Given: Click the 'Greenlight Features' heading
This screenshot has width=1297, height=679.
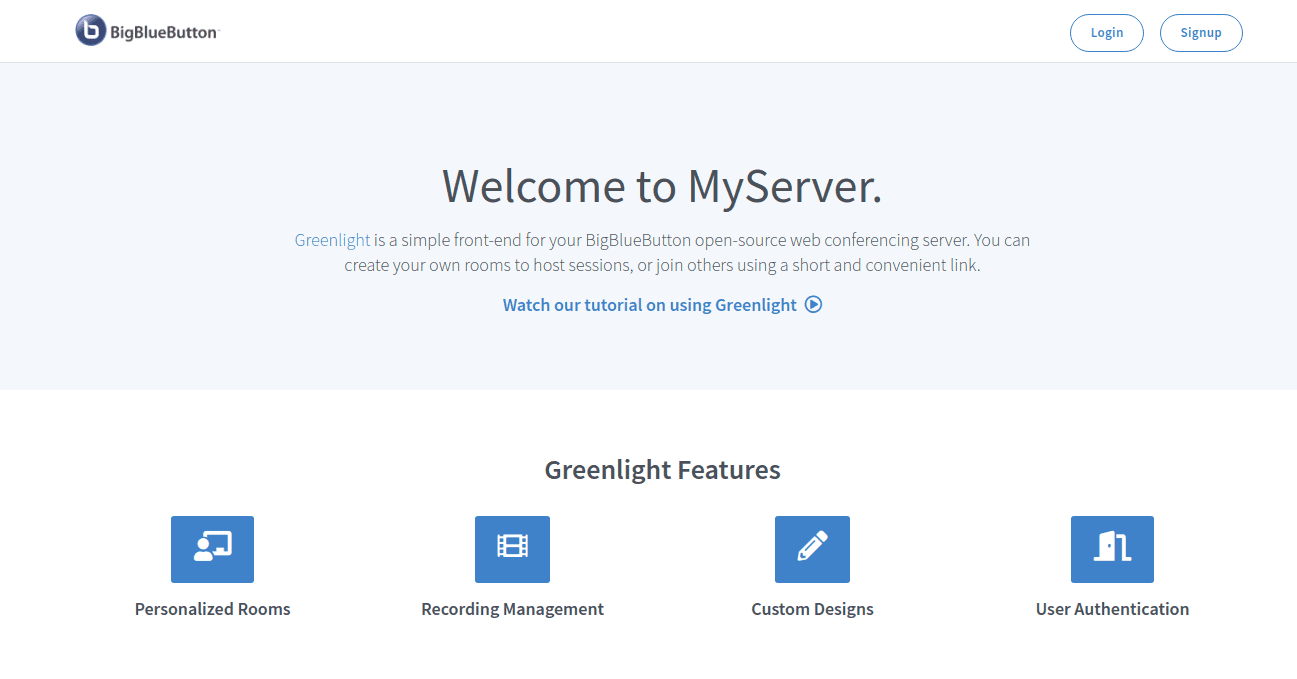Looking at the screenshot, I should coord(662,470).
